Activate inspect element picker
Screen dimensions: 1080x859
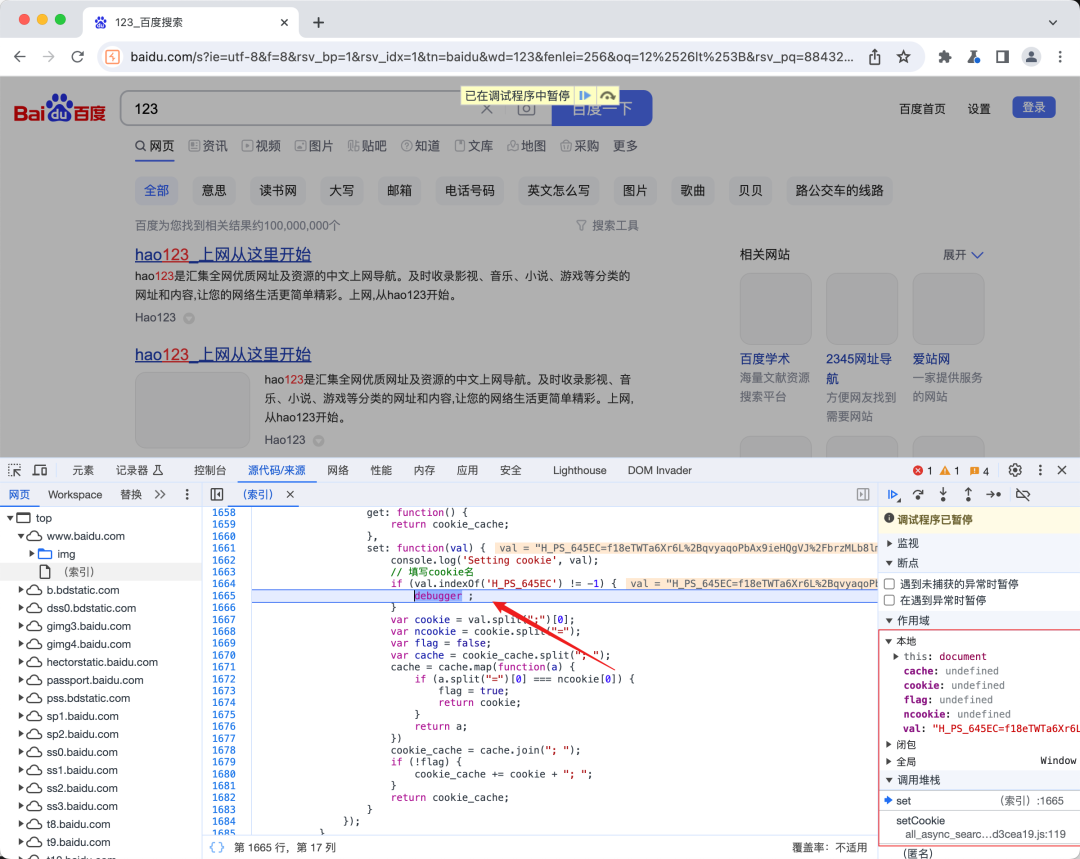pos(14,470)
